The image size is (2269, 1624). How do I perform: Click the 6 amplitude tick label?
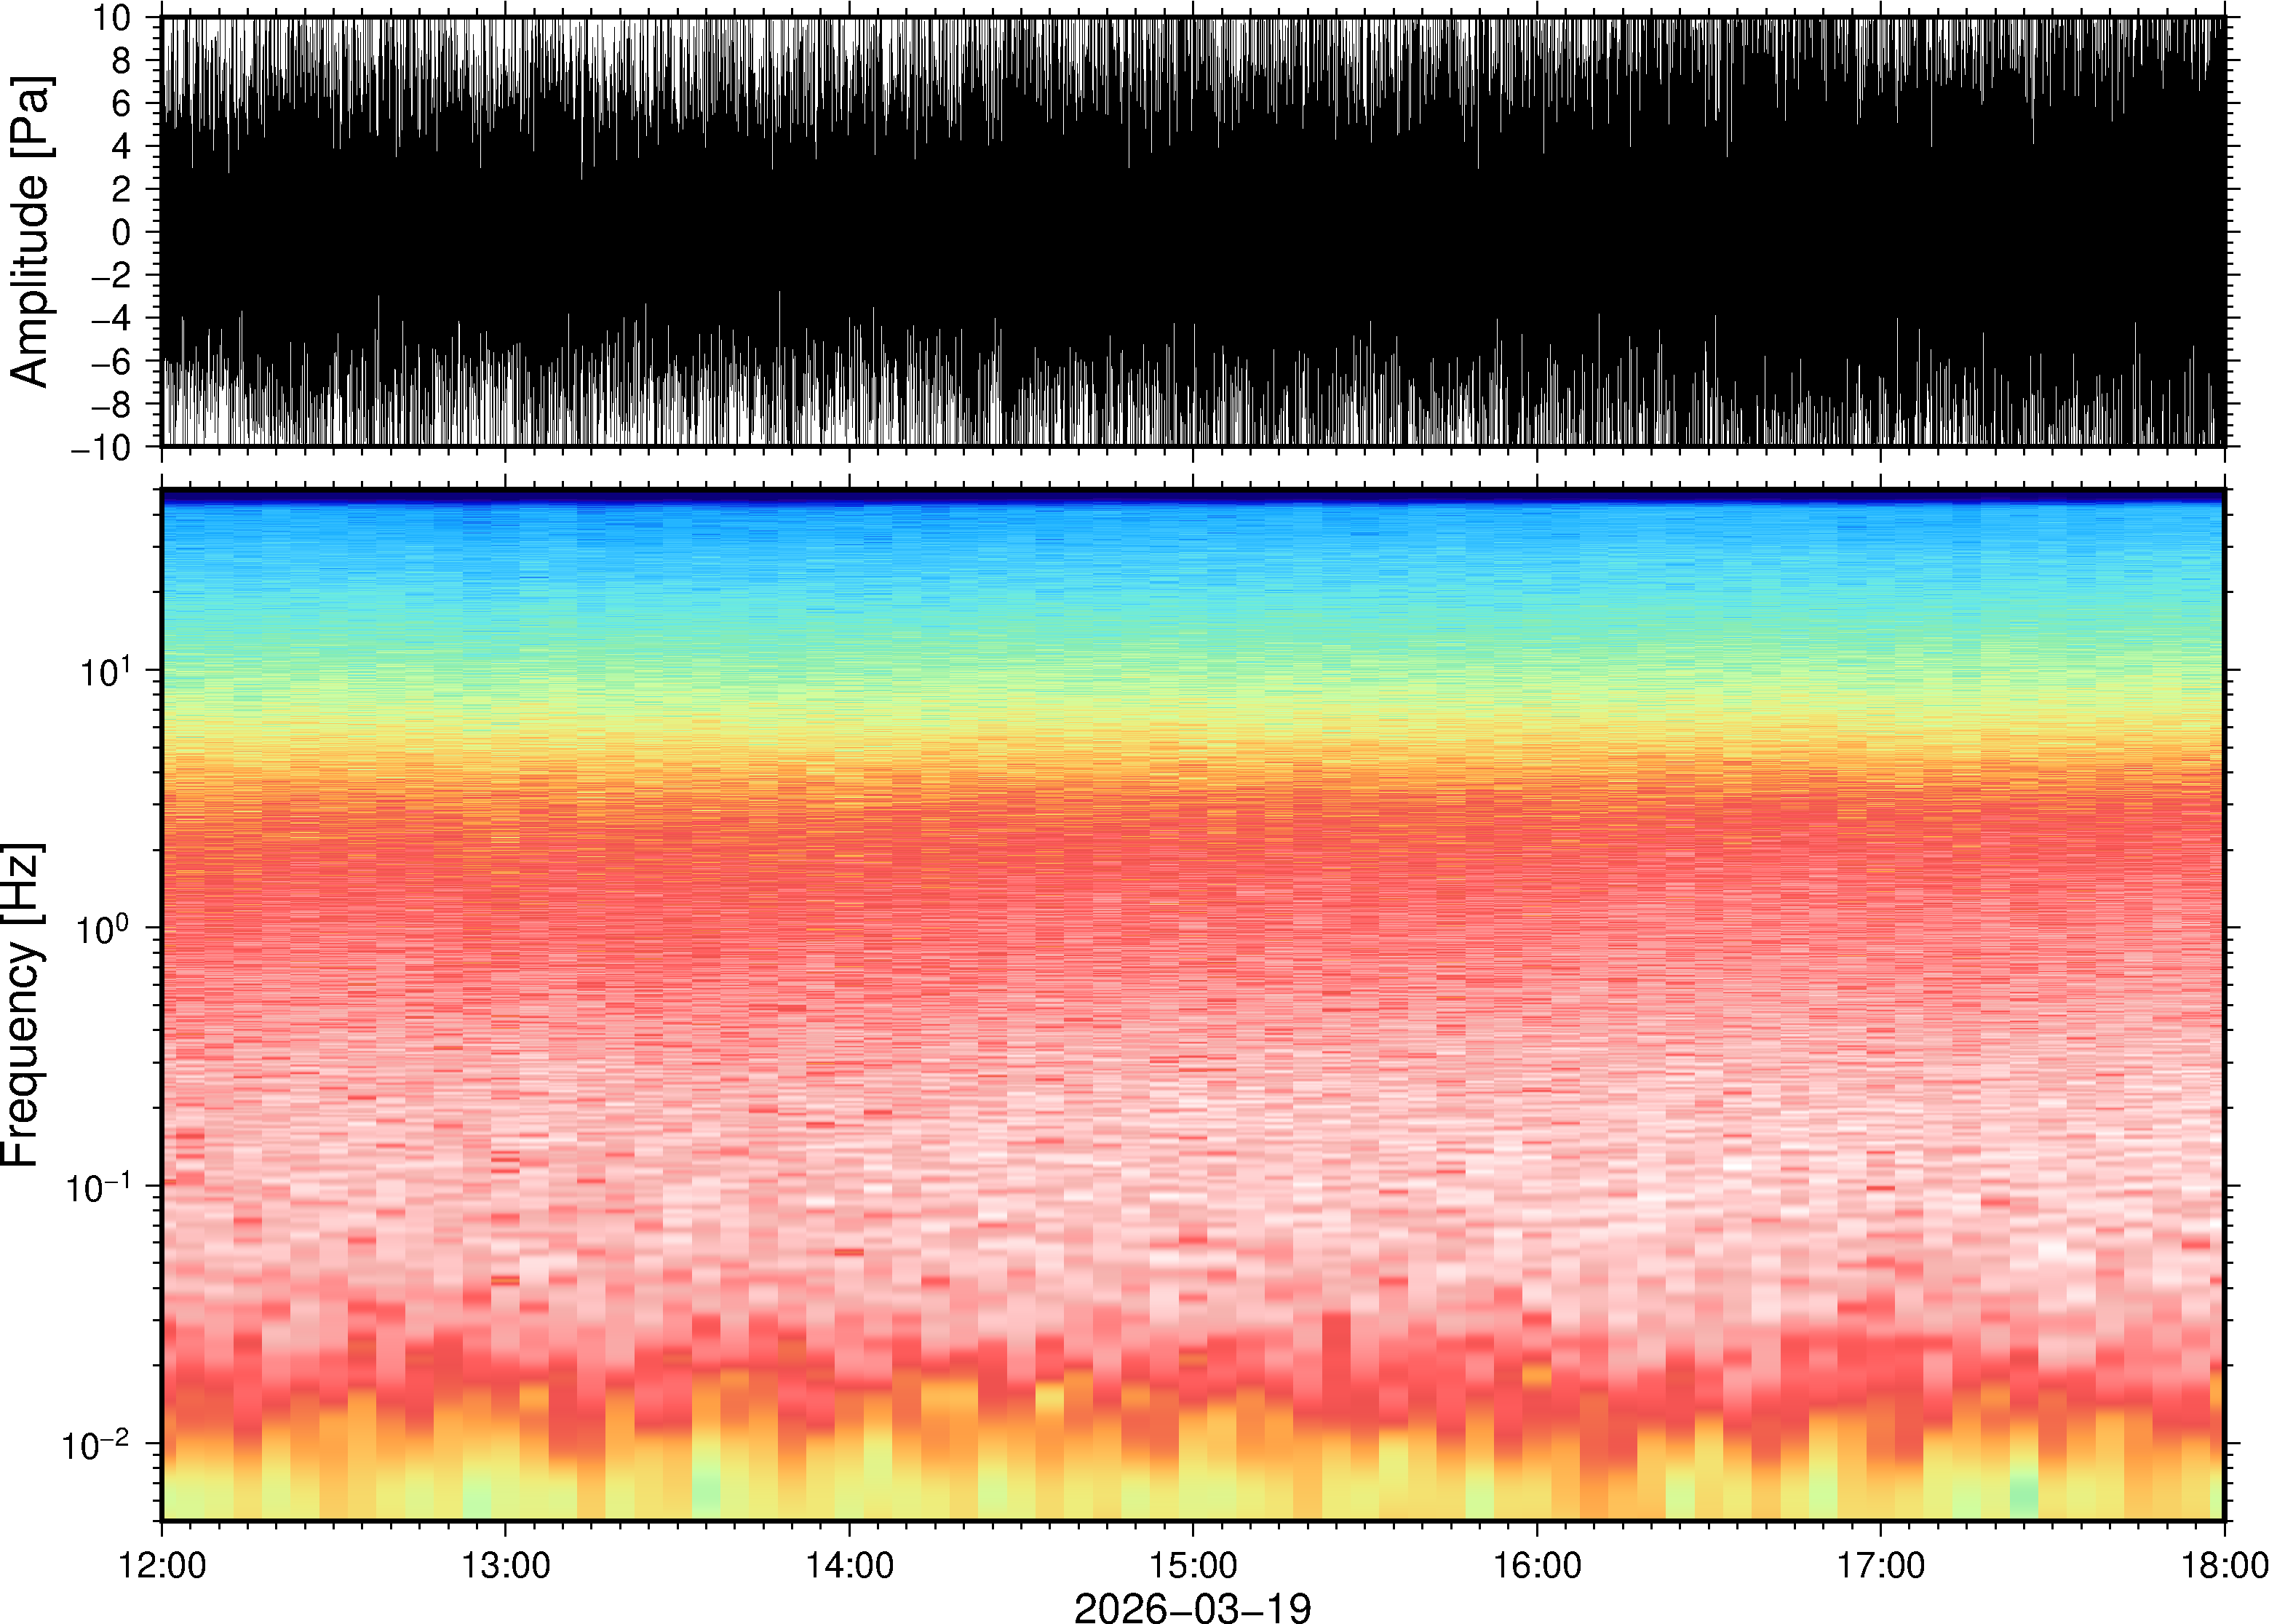point(122,104)
